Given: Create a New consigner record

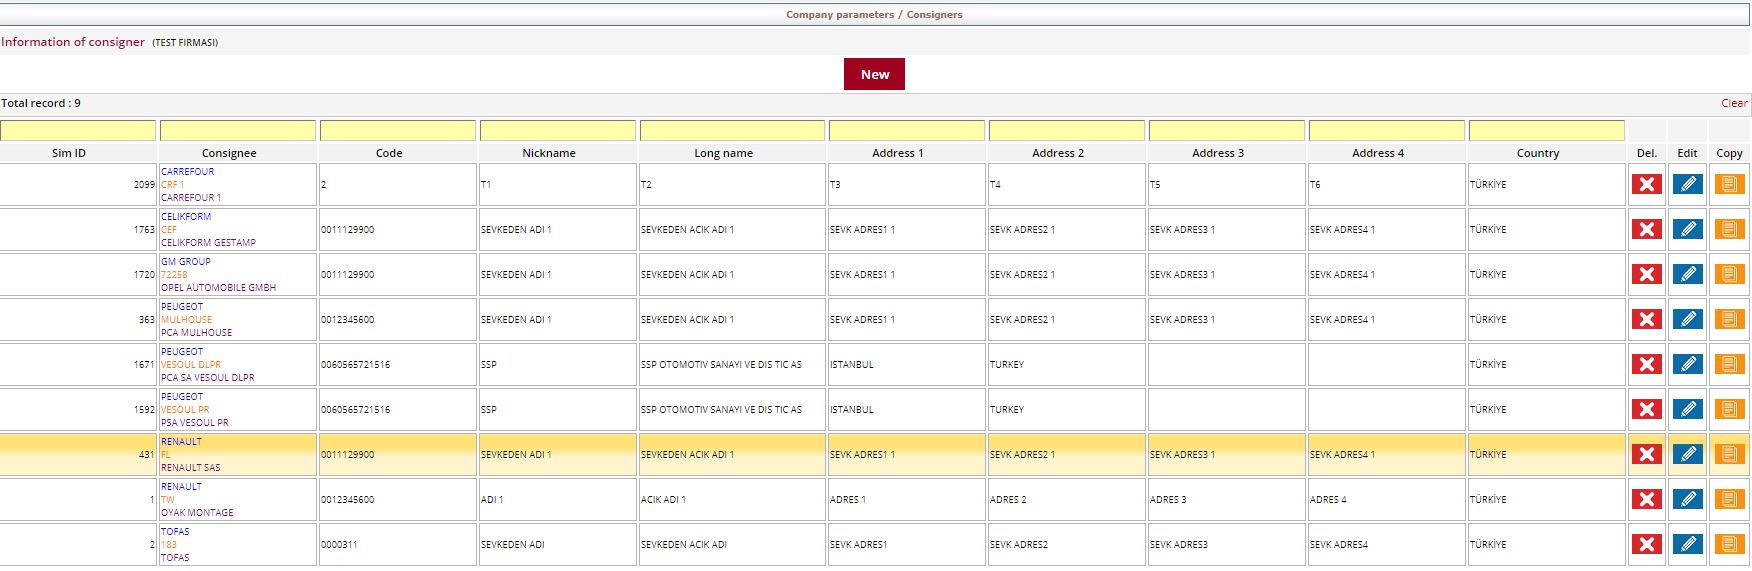Looking at the screenshot, I should pos(874,74).
